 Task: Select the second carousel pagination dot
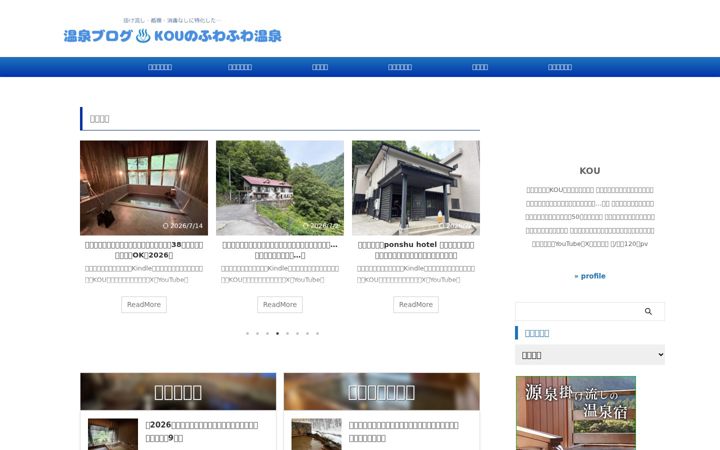[x=258, y=333]
